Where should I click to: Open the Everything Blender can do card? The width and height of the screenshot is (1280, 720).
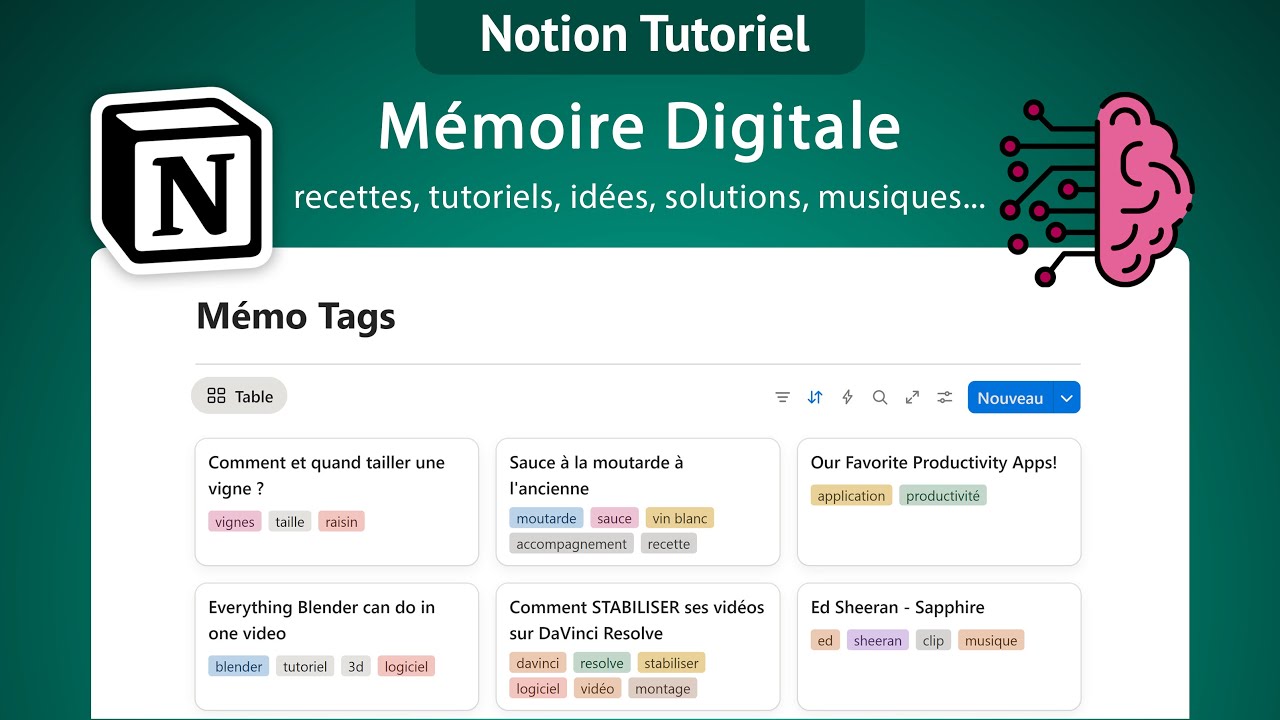pos(336,647)
